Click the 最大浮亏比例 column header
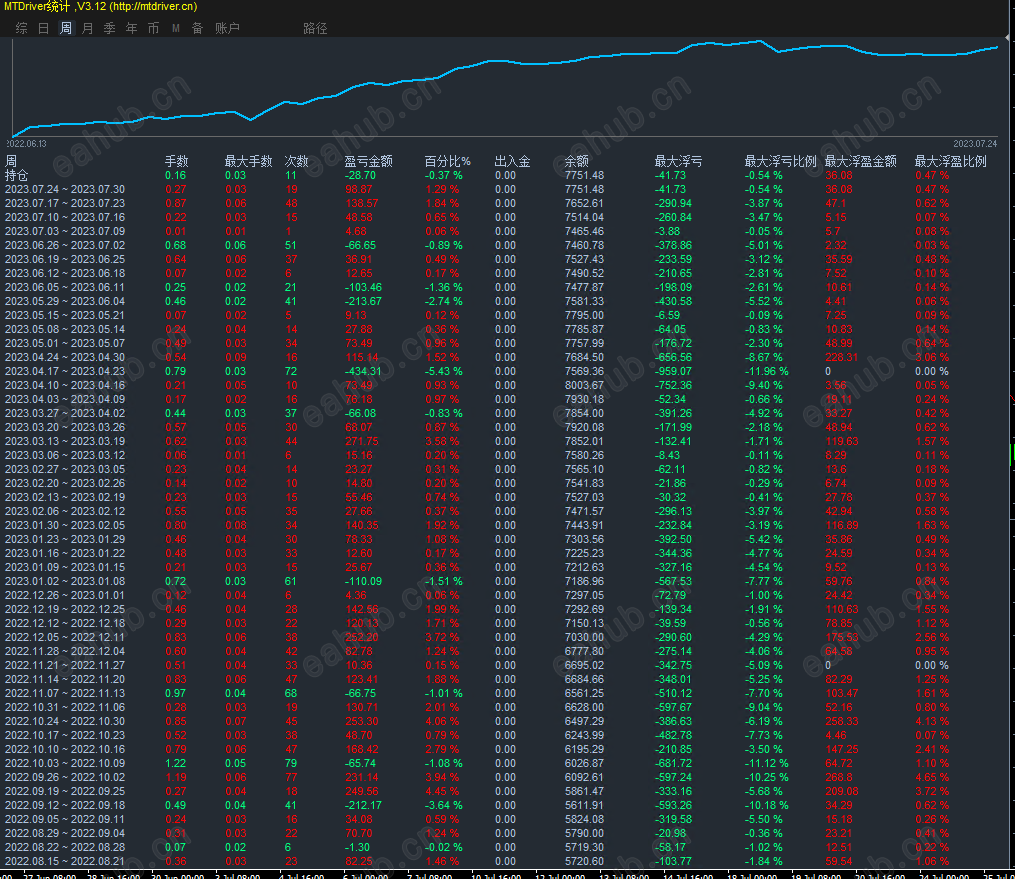The image size is (1015, 879). (x=780, y=161)
